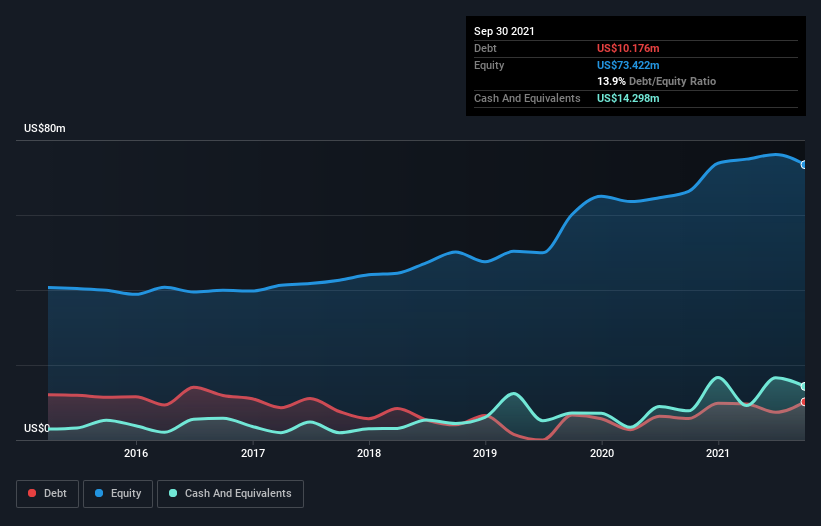
Task: Click the 2020 x-axis label
Action: 602,453
